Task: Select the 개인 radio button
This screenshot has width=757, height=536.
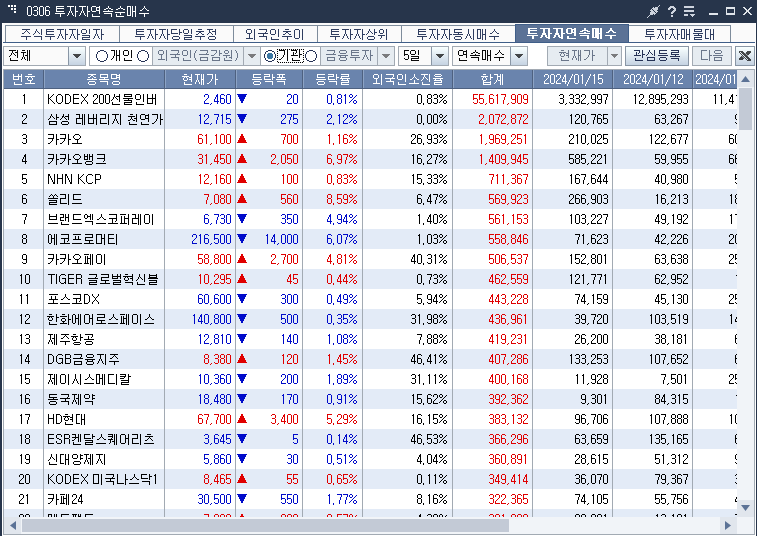Action: point(102,56)
